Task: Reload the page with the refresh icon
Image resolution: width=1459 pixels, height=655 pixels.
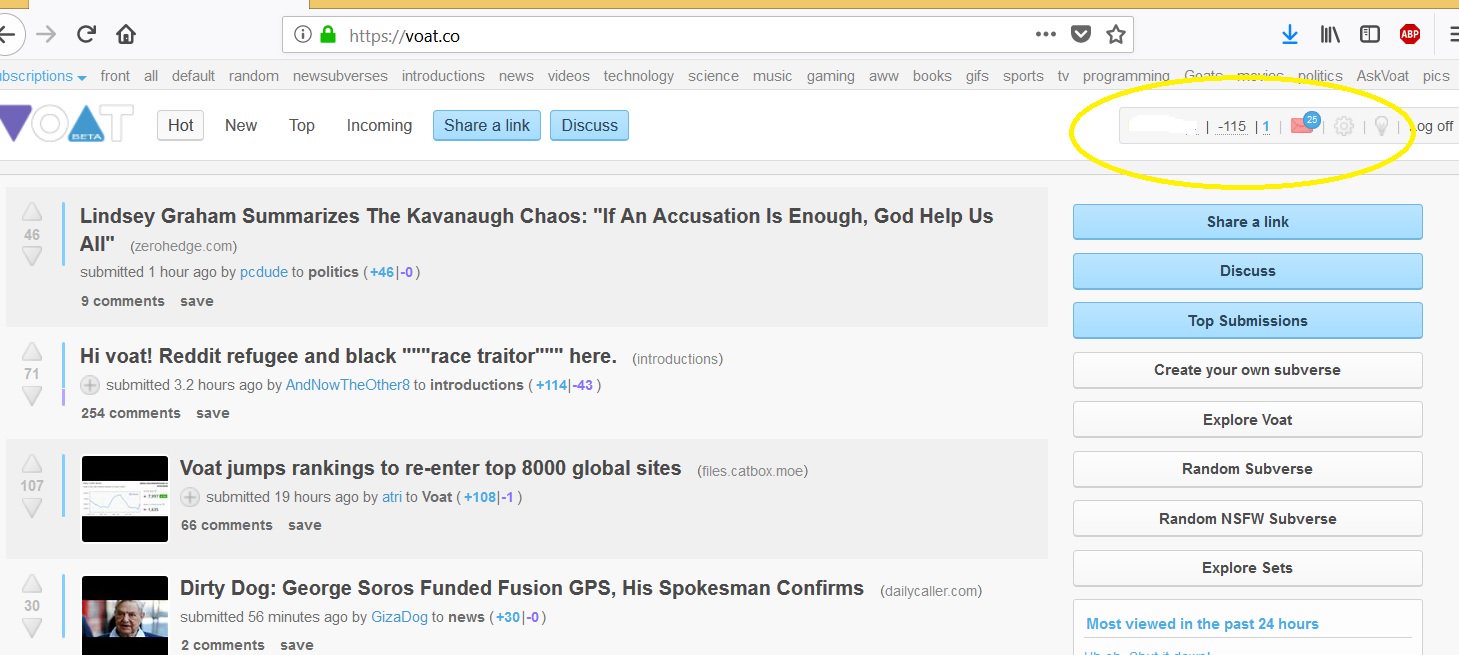Action: 86,34
